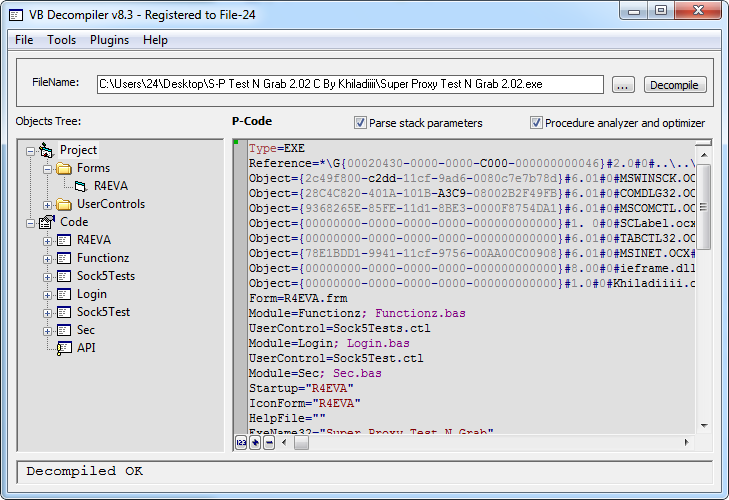
Task: Click the horizontal scroll left arrow
Action: 285,442
